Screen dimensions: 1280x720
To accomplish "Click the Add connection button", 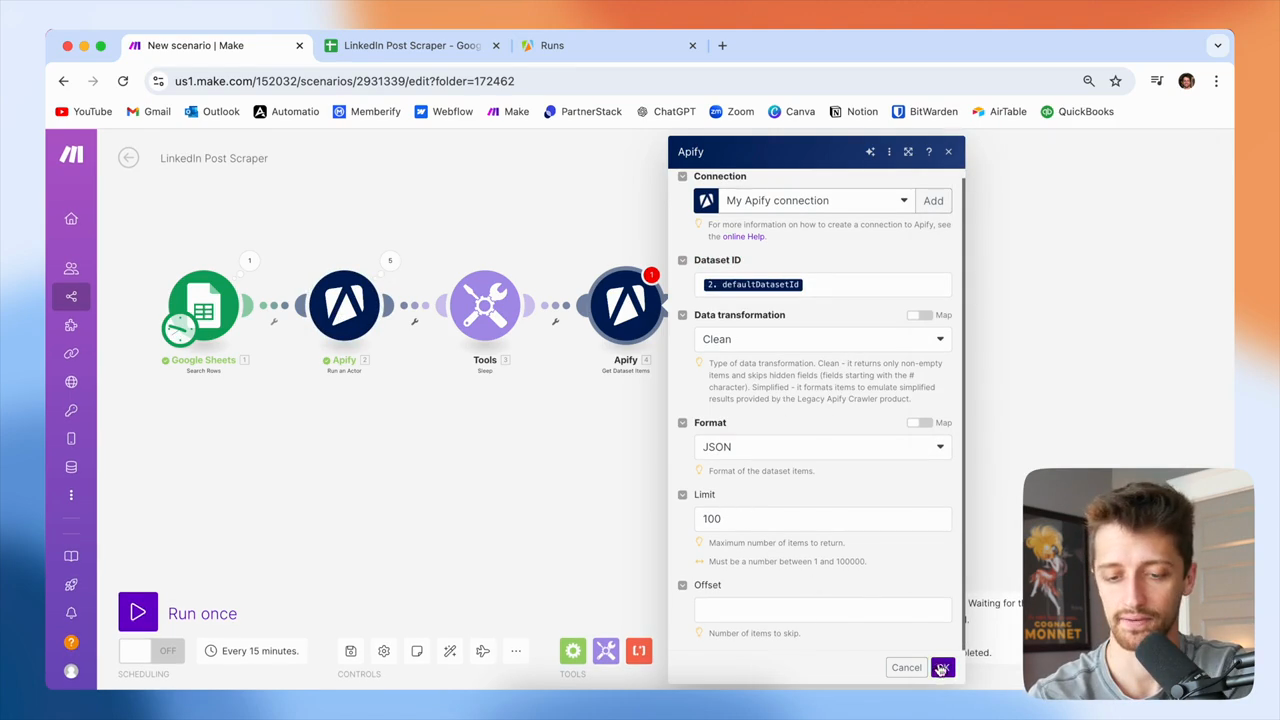I will click(933, 201).
